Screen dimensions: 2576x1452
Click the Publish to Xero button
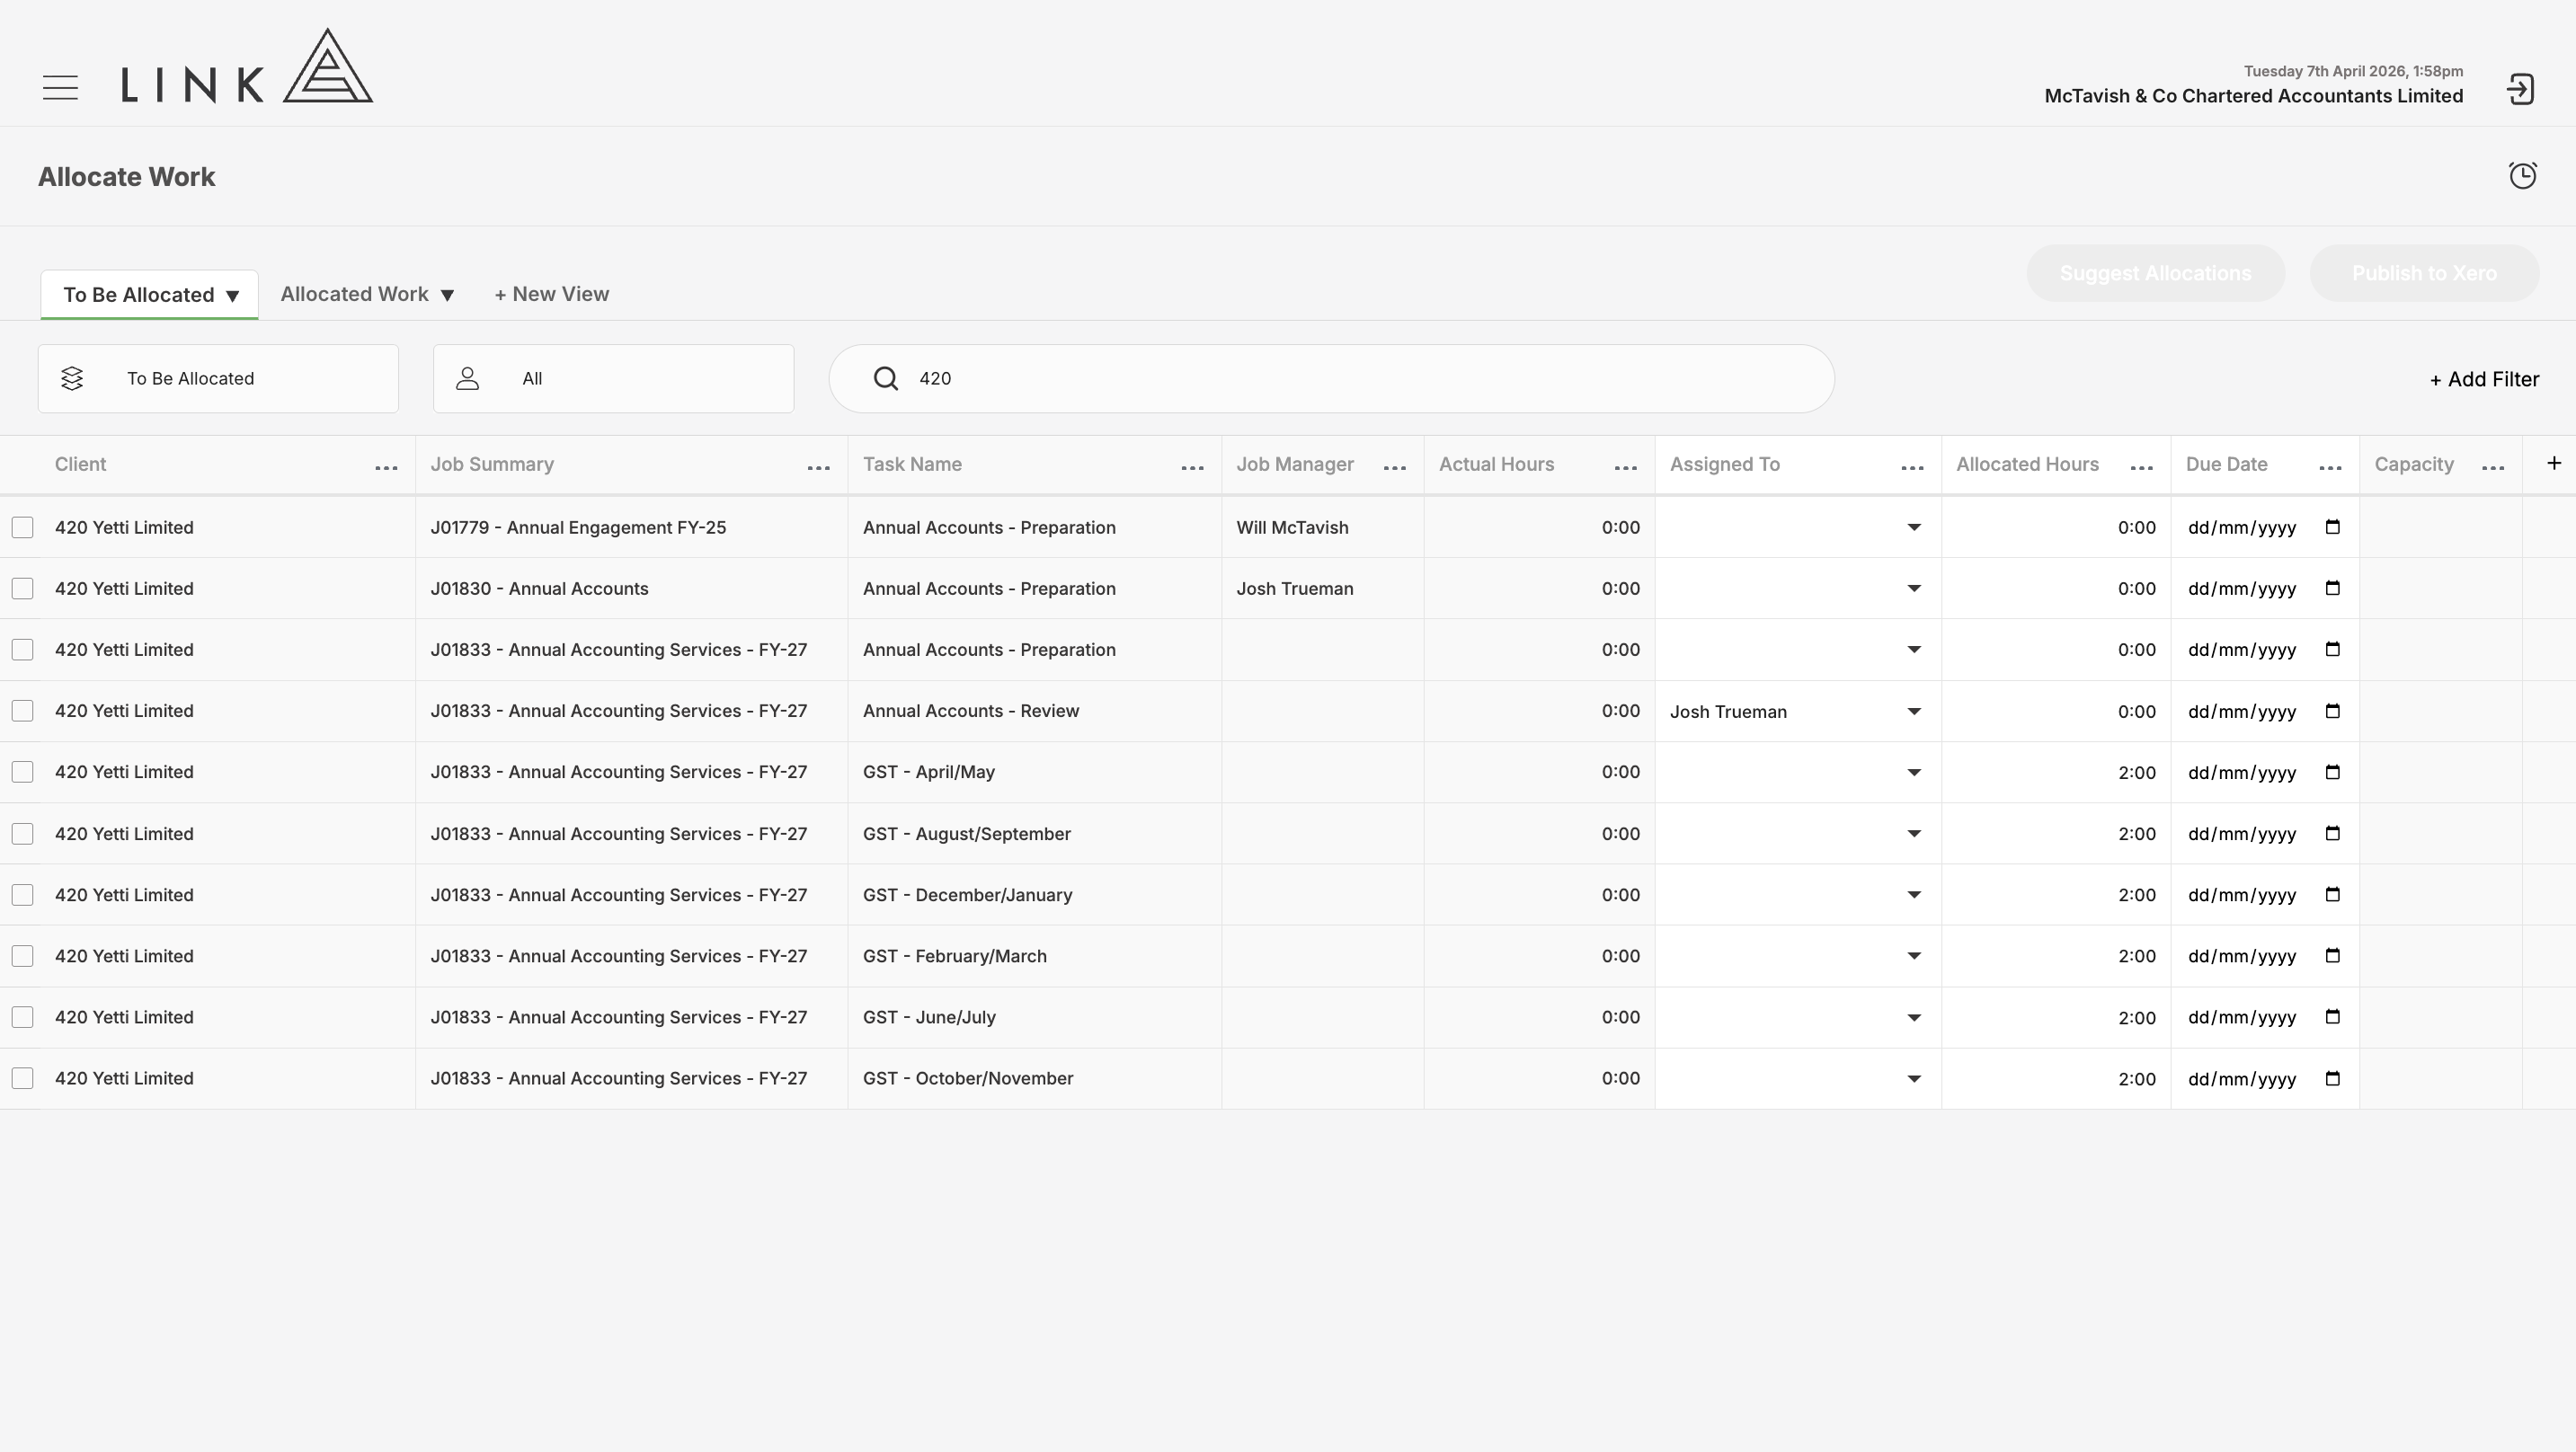coord(2424,273)
